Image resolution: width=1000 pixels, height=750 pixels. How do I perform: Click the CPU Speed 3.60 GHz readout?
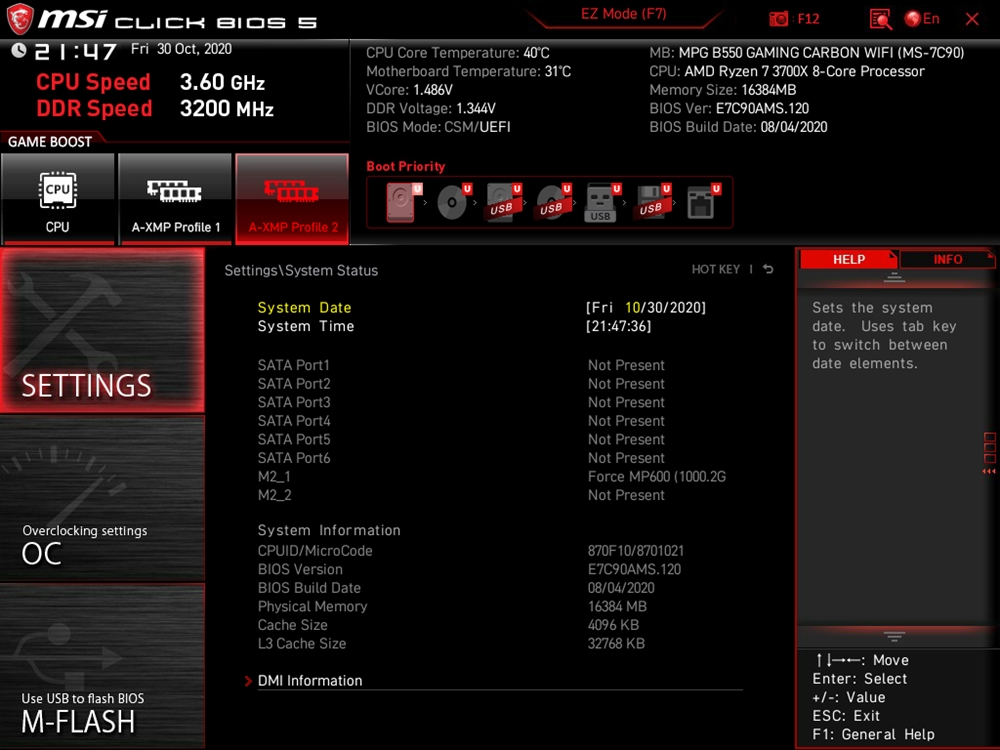point(151,82)
